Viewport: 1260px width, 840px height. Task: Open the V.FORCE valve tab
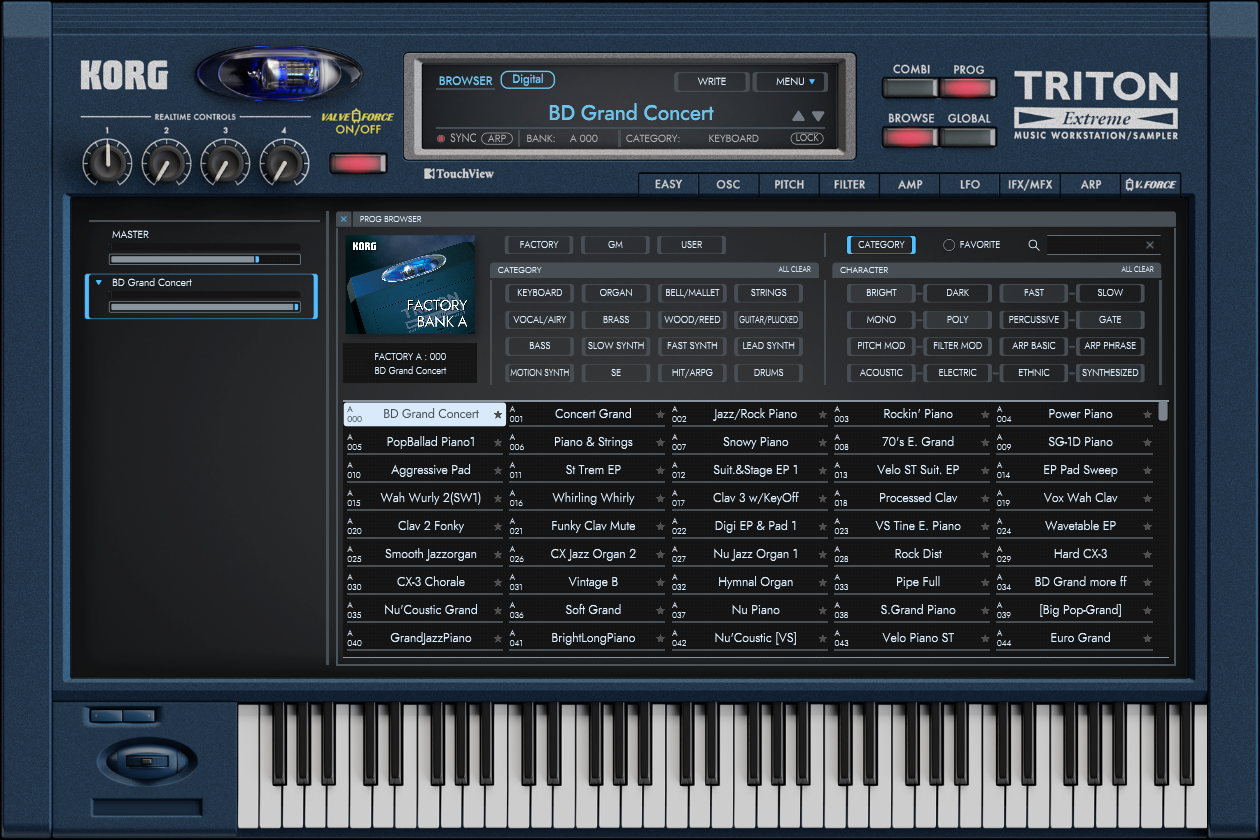pos(1150,184)
